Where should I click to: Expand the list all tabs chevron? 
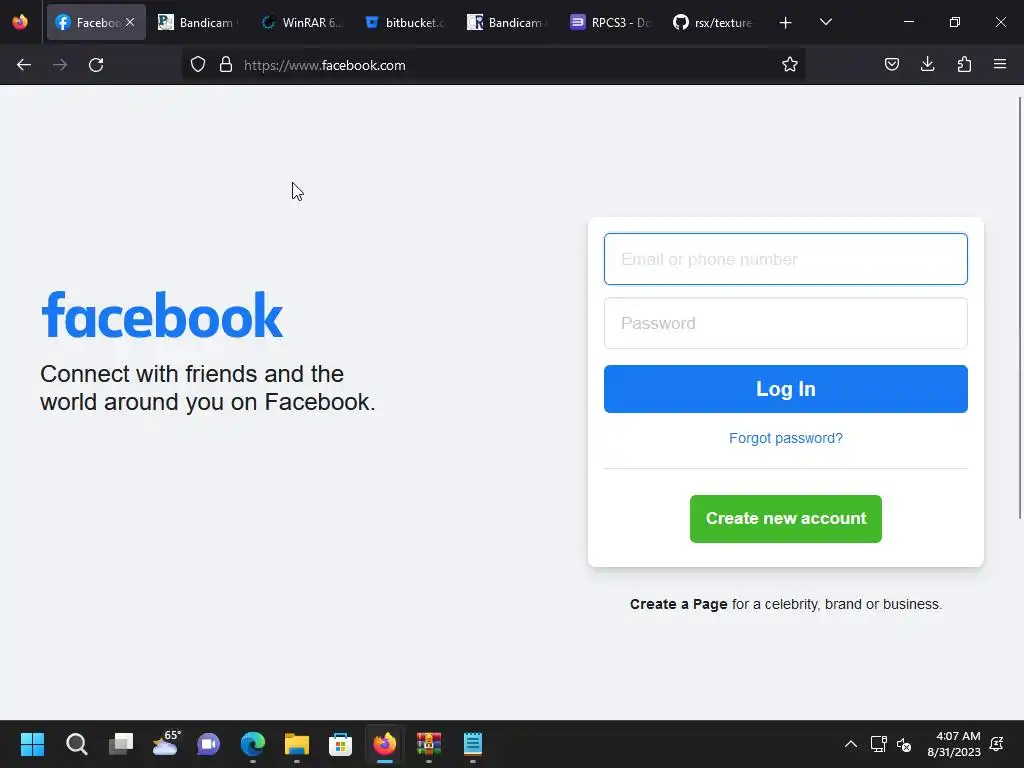tap(825, 22)
